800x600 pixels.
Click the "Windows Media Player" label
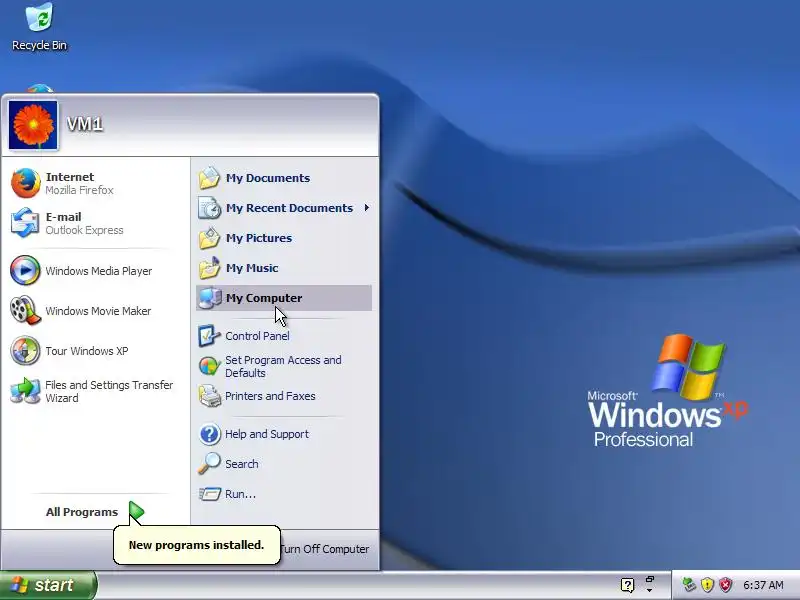[98, 271]
